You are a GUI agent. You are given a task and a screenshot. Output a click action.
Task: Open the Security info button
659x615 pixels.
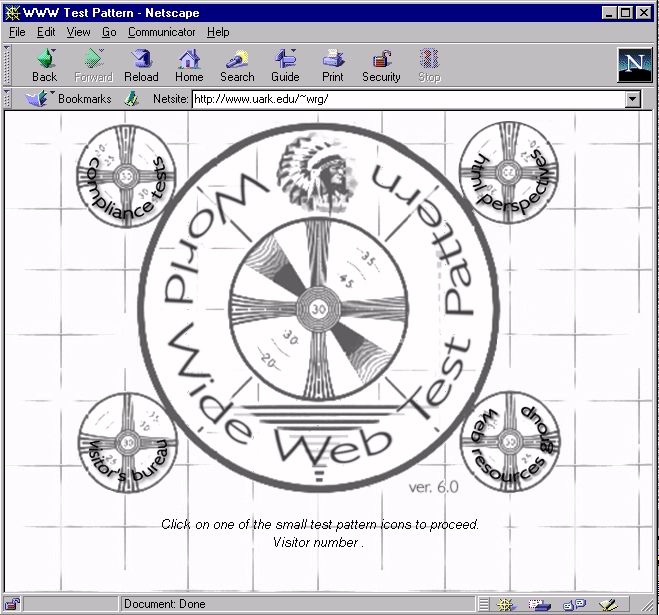click(381, 65)
